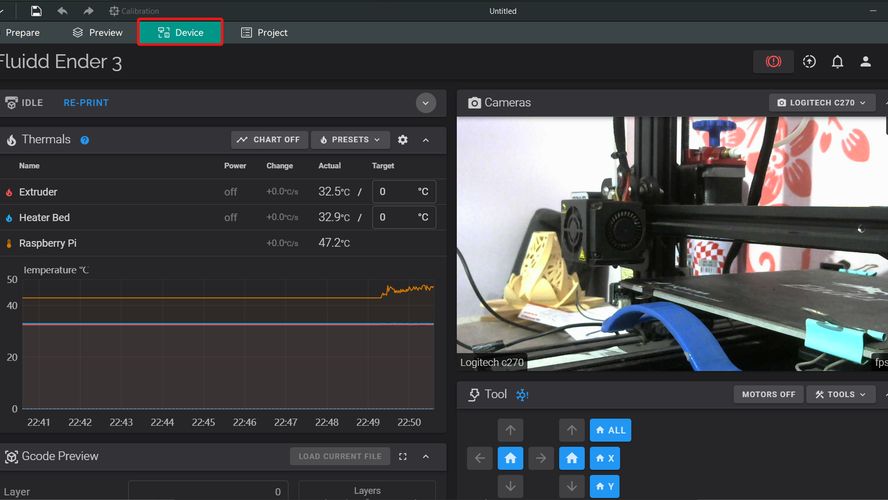Click the Gcode Preview fullscreen icon
Screen dimensions: 888x500
[403, 456]
